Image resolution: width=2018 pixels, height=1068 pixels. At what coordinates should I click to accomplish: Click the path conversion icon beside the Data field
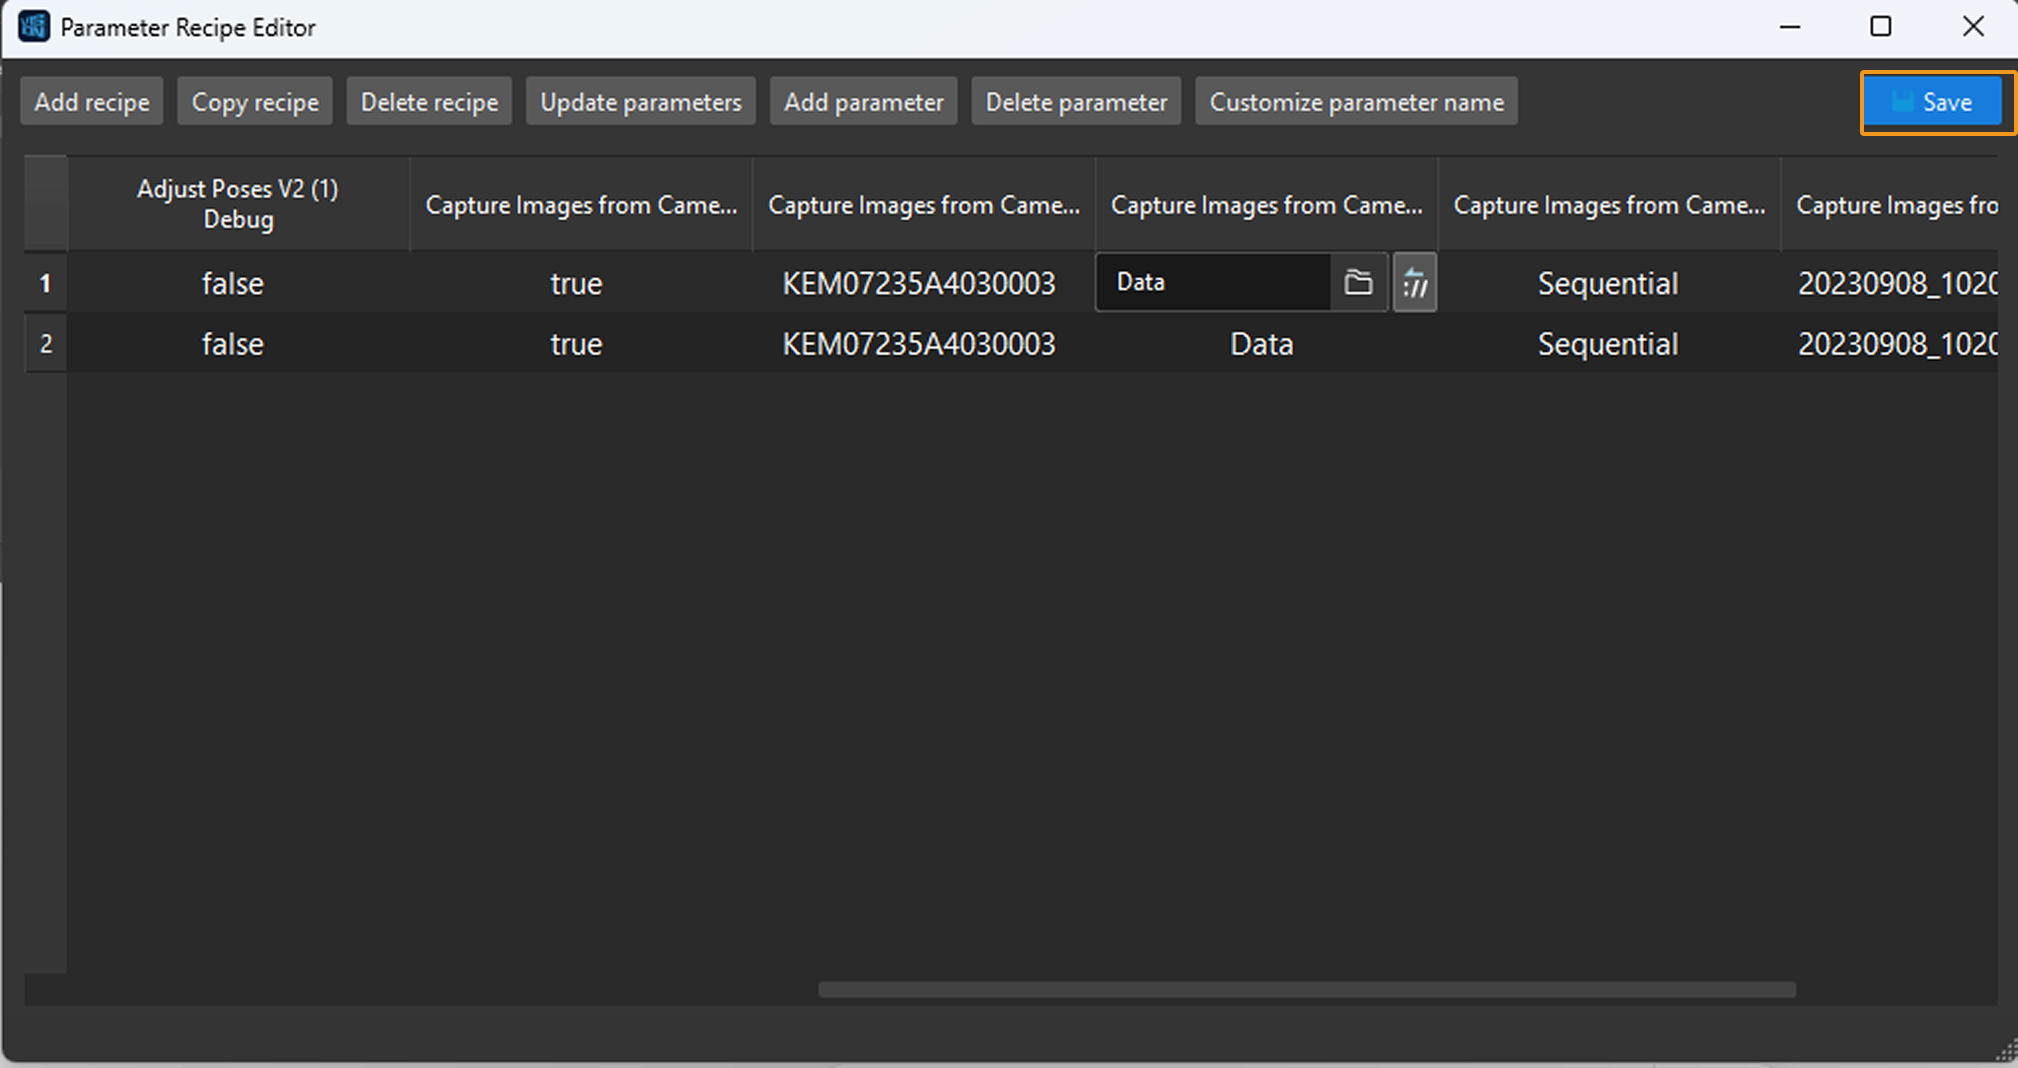coord(1414,283)
